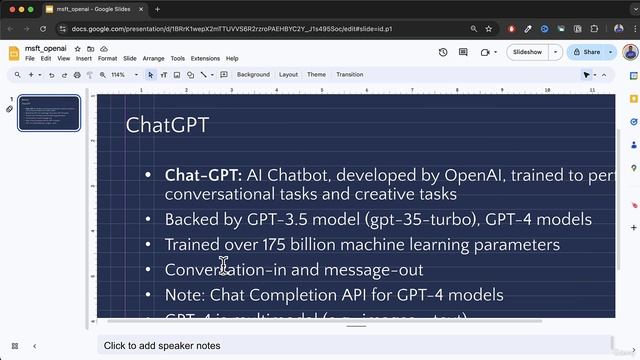Open the Extensions menu

click(x=205, y=58)
